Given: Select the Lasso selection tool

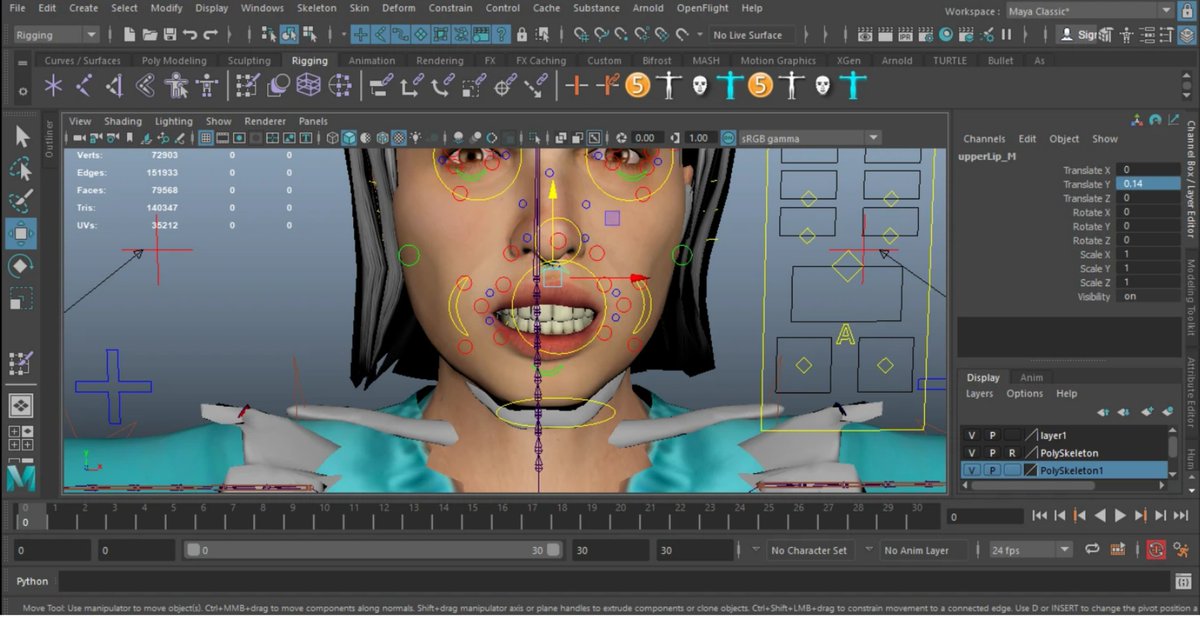Looking at the screenshot, I should pyautogui.click(x=21, y=169).
